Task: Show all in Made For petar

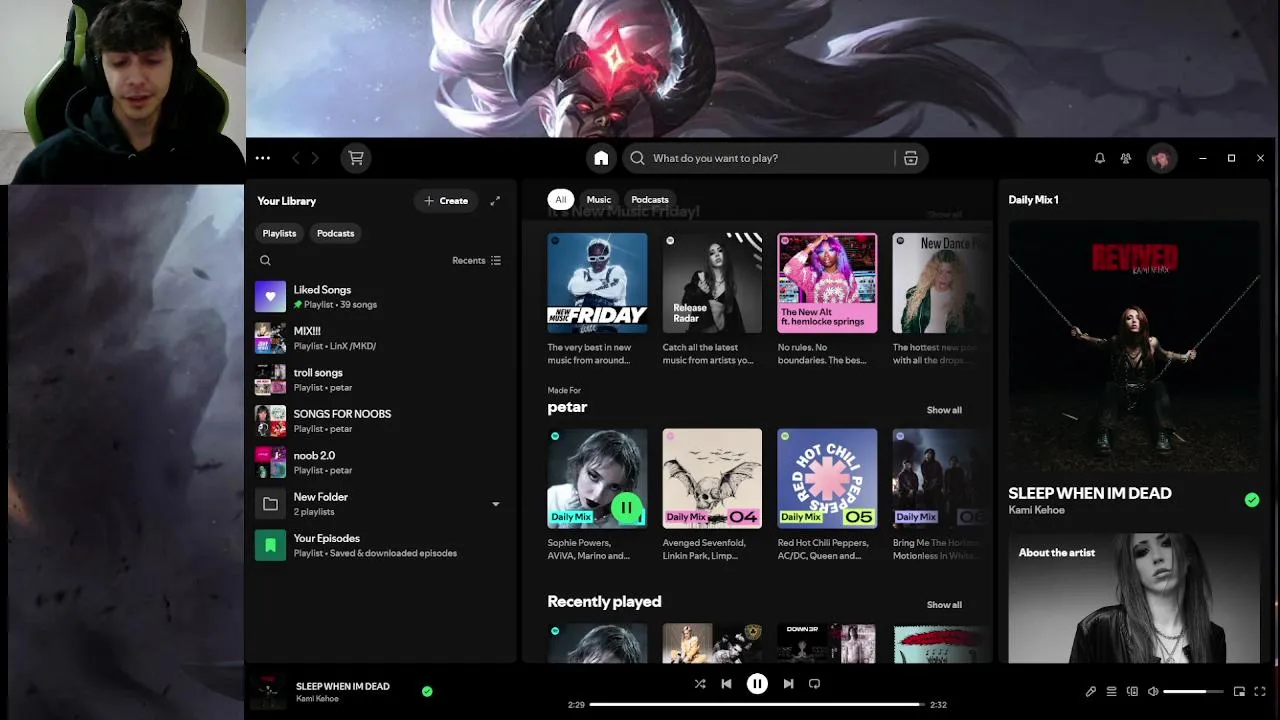Action: (x=944, y=410)
